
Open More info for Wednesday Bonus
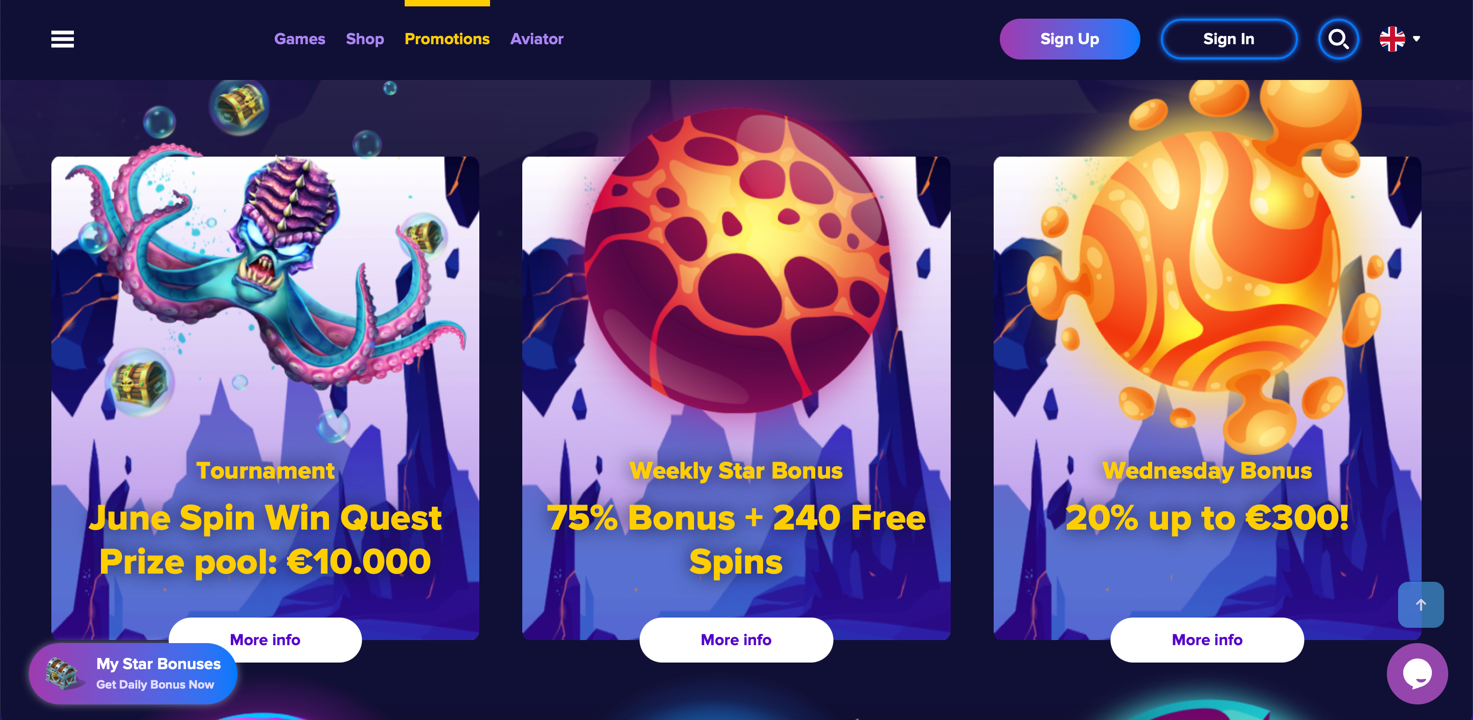click(x=1207, y=640)
